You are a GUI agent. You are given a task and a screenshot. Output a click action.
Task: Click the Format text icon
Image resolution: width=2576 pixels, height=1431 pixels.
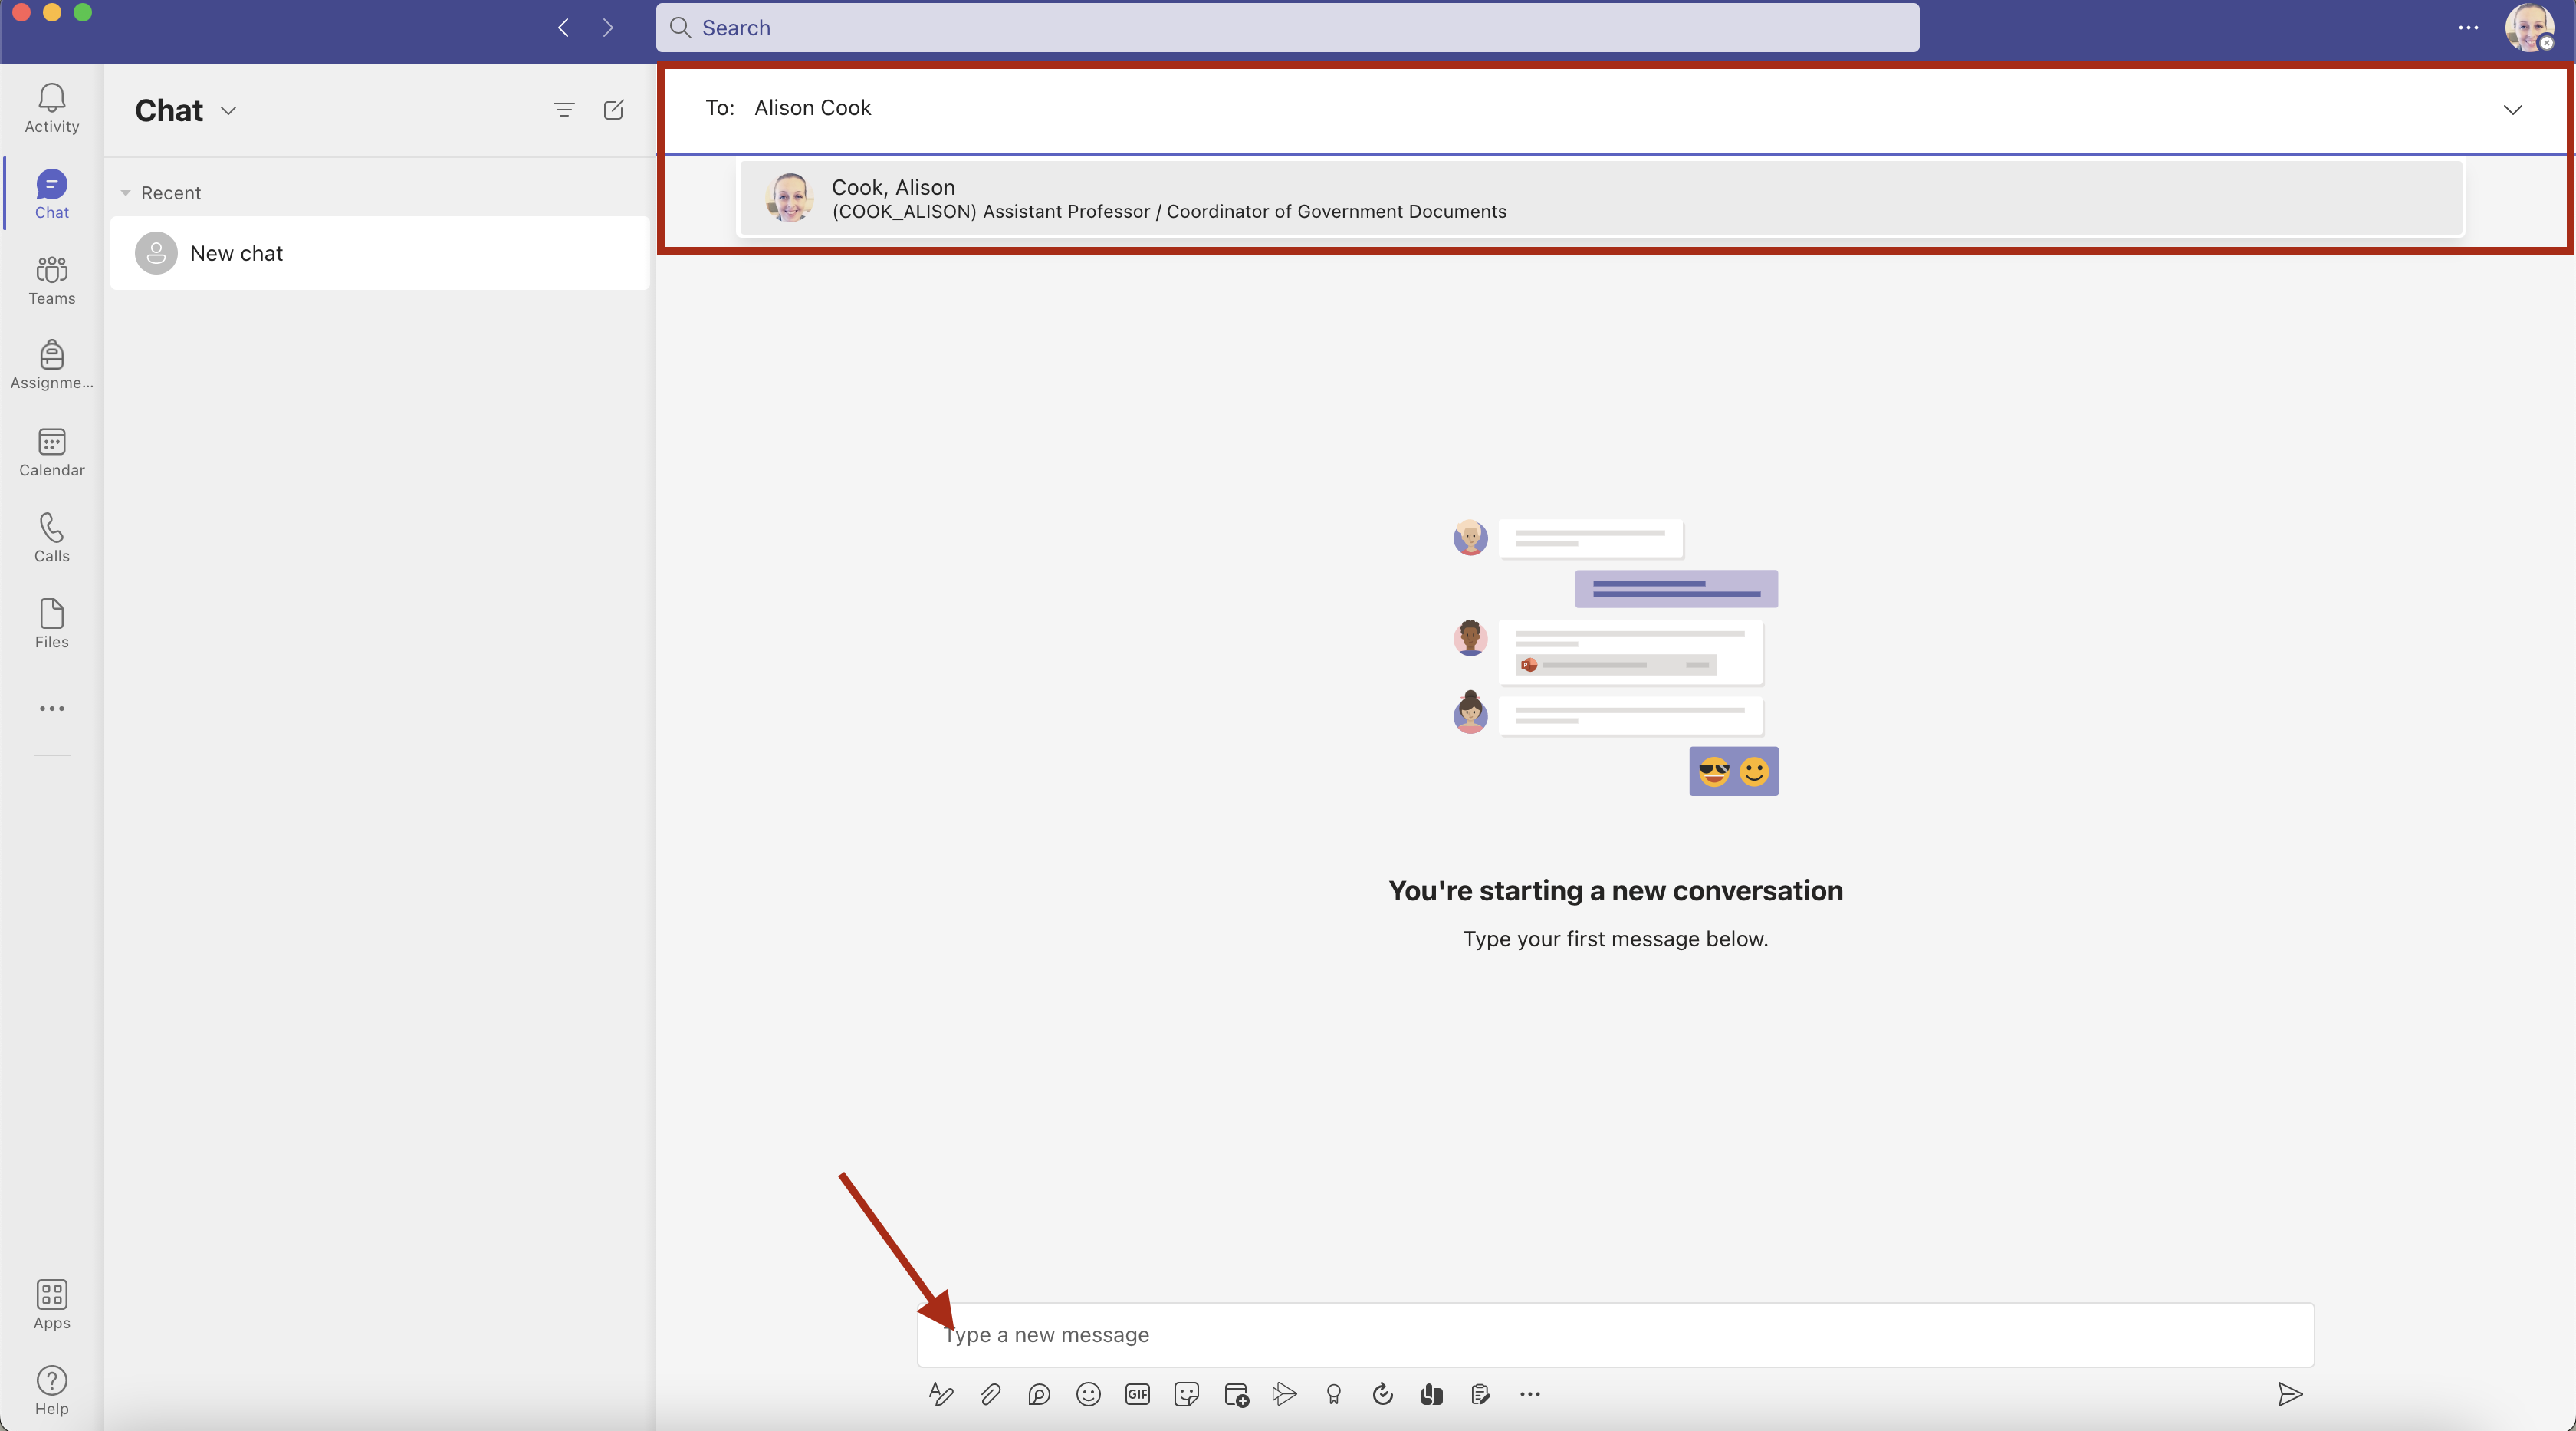940,1394
